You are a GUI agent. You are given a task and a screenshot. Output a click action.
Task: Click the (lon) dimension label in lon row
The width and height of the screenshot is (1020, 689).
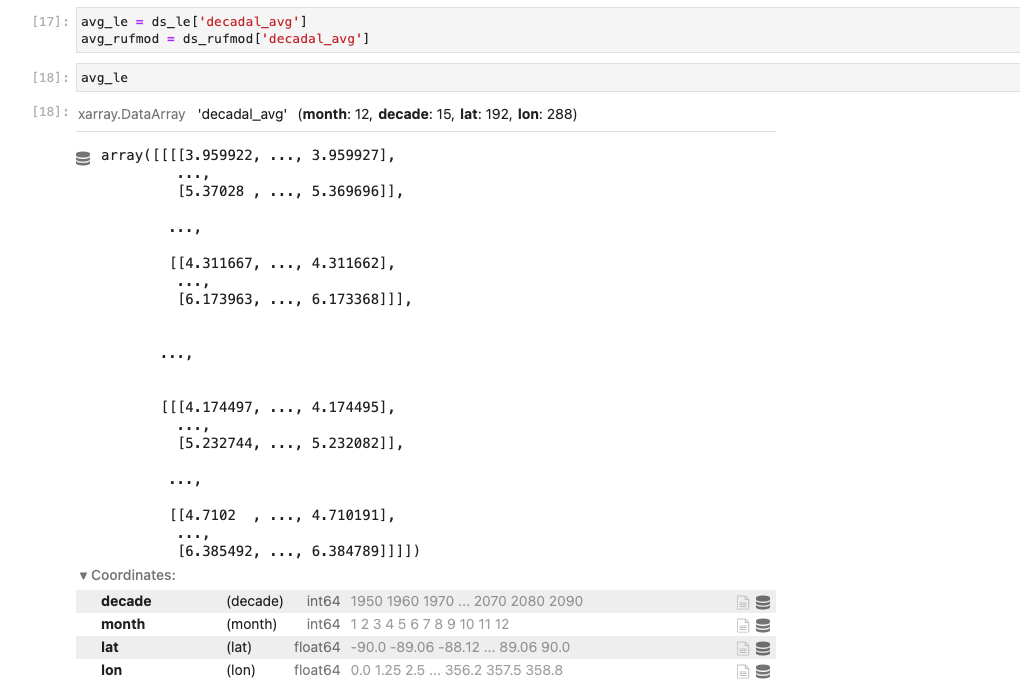241,670
